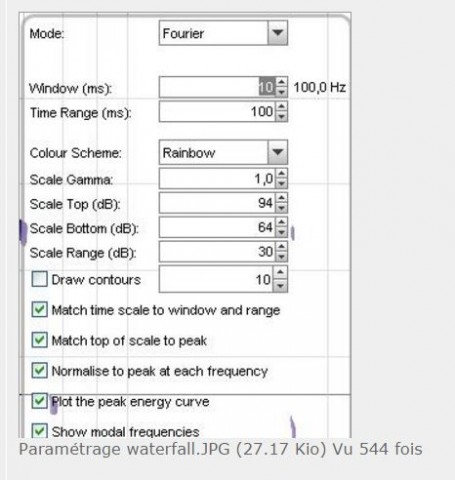This screenshot has height=480, width=455.
Task: Increase Scale Range (dB) with up arrow
Action: [x=282, y=247]
